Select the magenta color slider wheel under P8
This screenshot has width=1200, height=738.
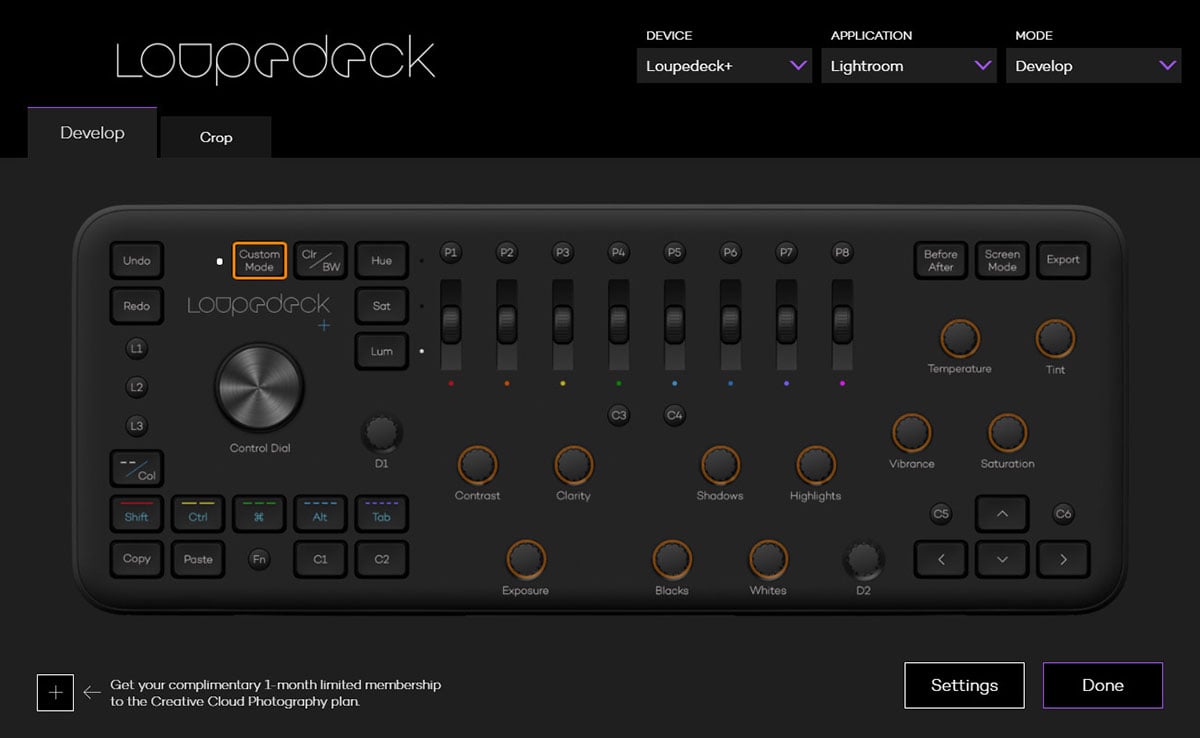[x=842, y=325]
